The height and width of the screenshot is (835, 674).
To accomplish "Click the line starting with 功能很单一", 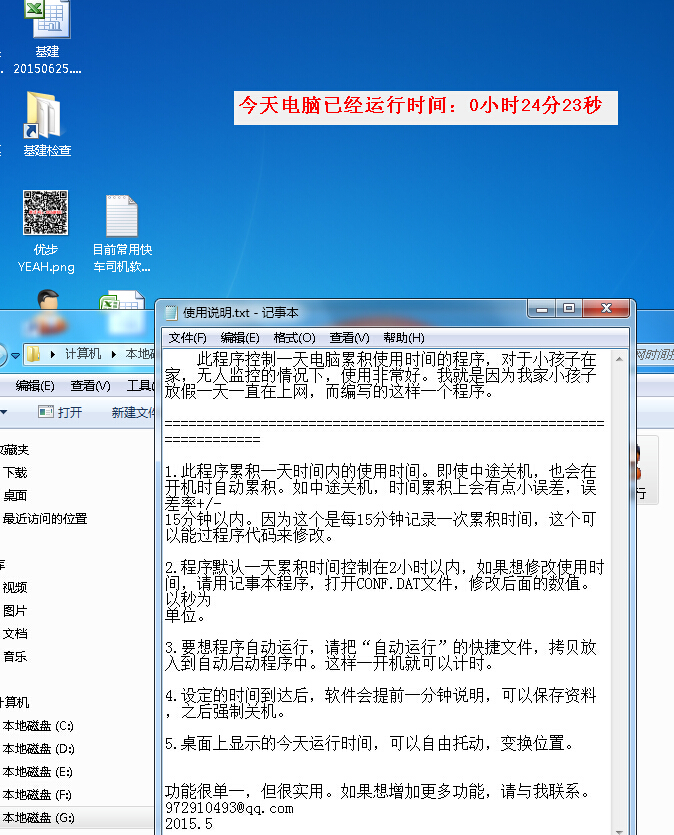I will click(x=378, y=791).
